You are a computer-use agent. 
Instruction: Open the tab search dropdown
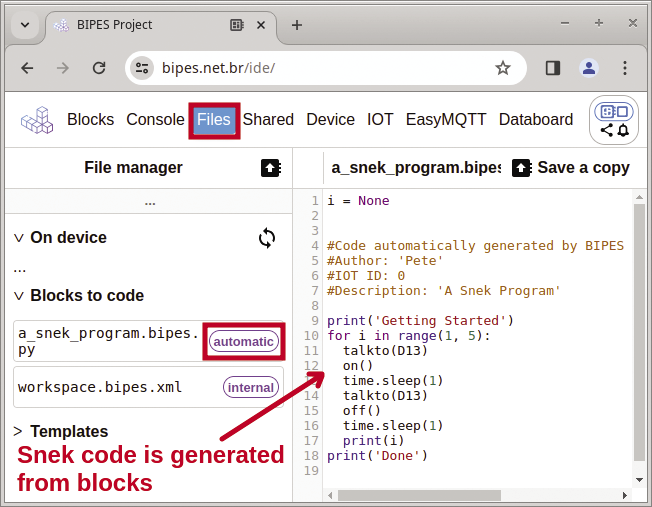tap(25, 25)
